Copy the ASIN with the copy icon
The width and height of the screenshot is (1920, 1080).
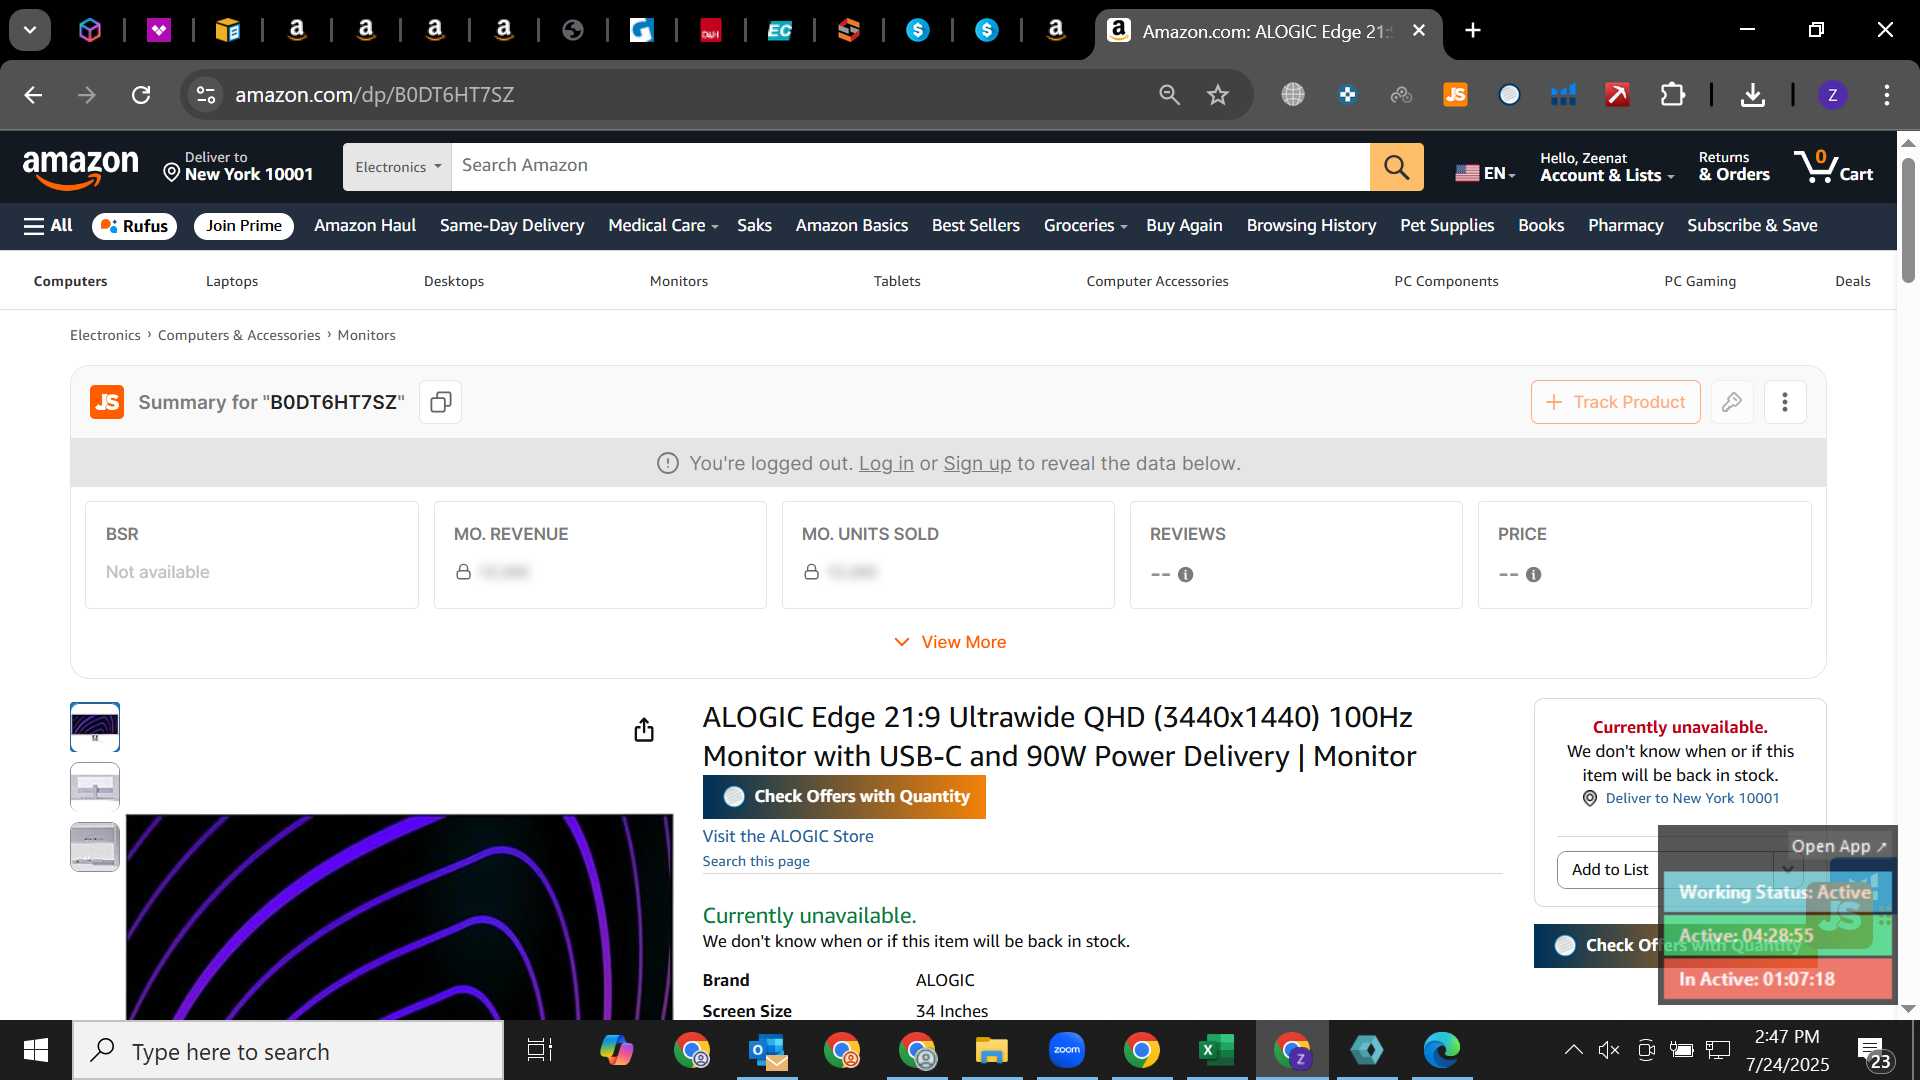pos(440,402)
